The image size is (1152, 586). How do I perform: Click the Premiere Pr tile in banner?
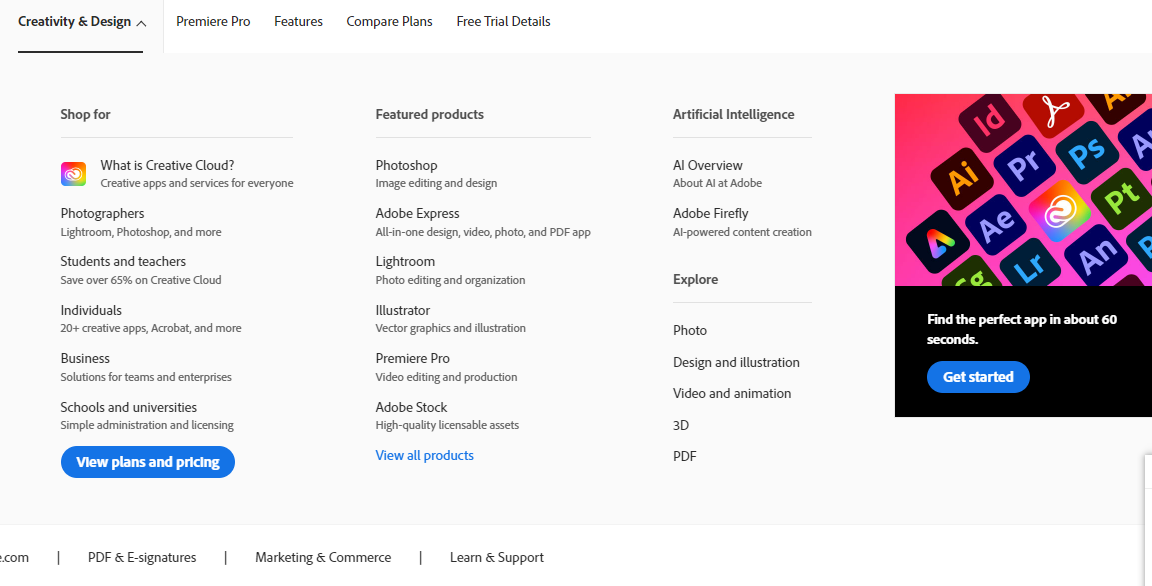pyautogui.click(x=1024, y=166)
